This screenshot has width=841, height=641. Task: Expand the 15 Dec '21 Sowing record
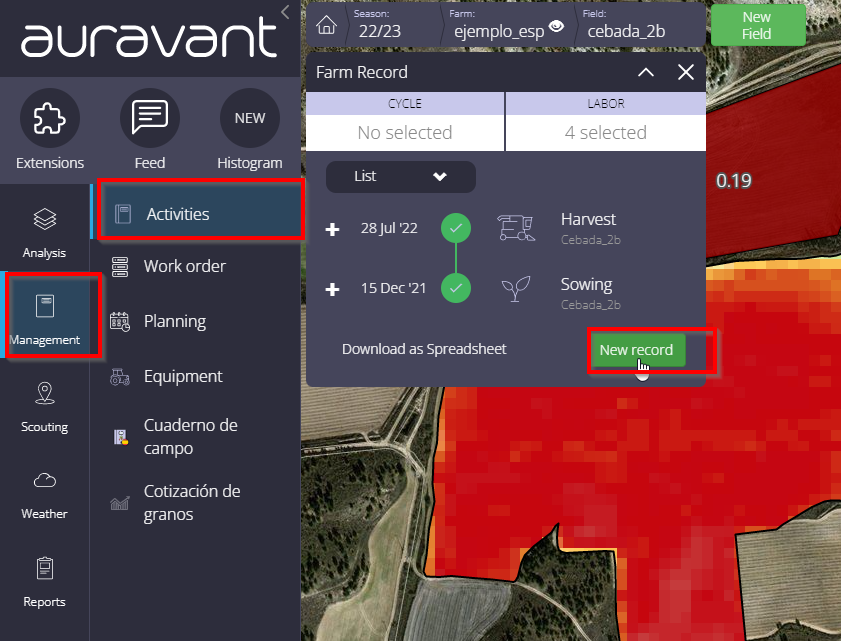pos(333,289)
